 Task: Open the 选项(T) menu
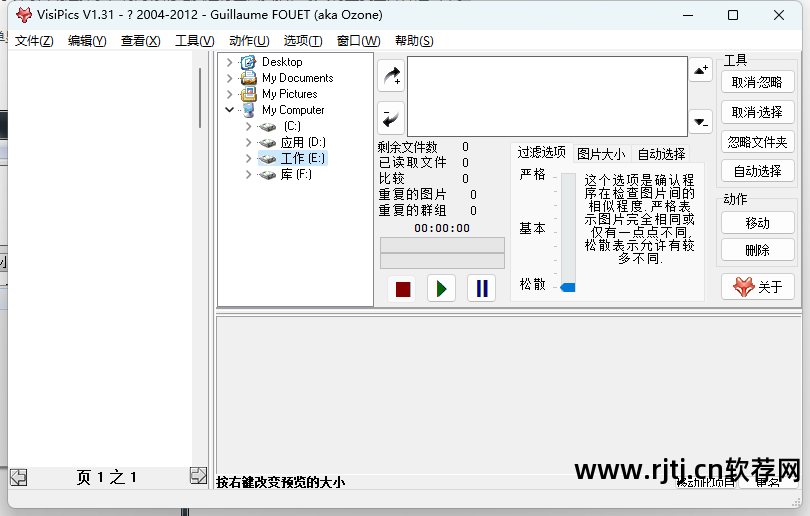(303, 40)
